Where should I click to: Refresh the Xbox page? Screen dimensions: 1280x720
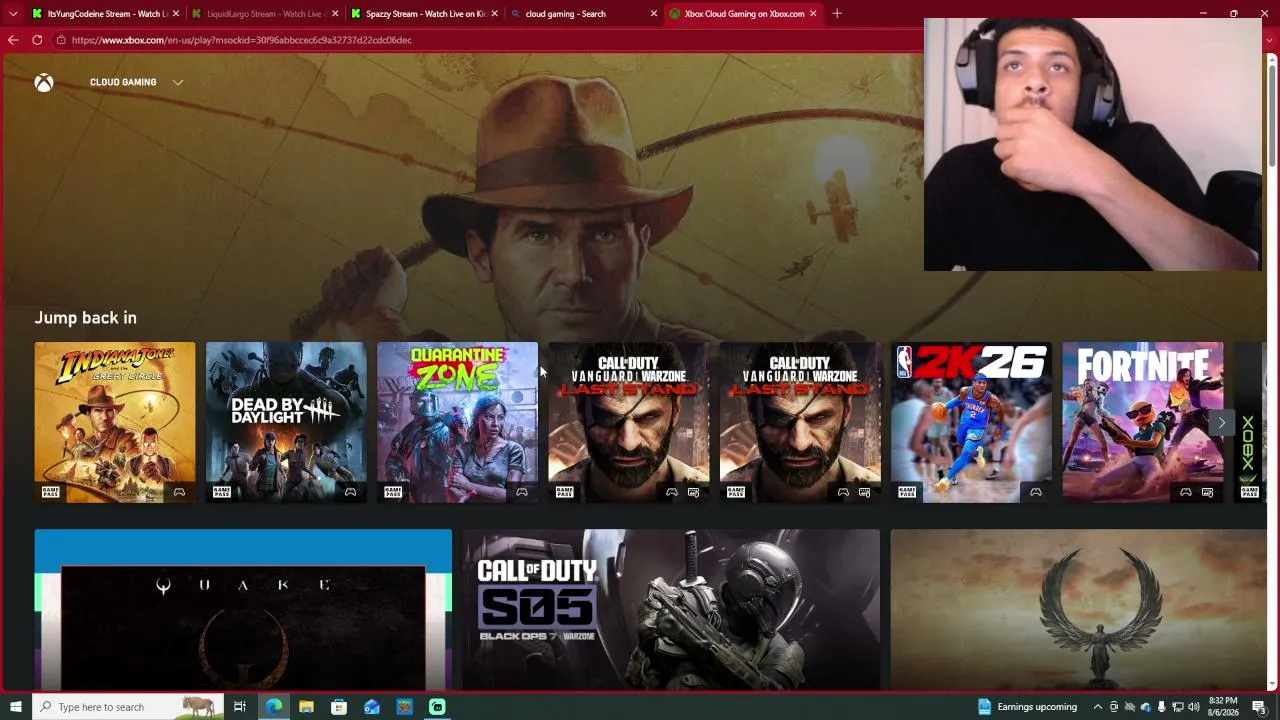(37, 40)
